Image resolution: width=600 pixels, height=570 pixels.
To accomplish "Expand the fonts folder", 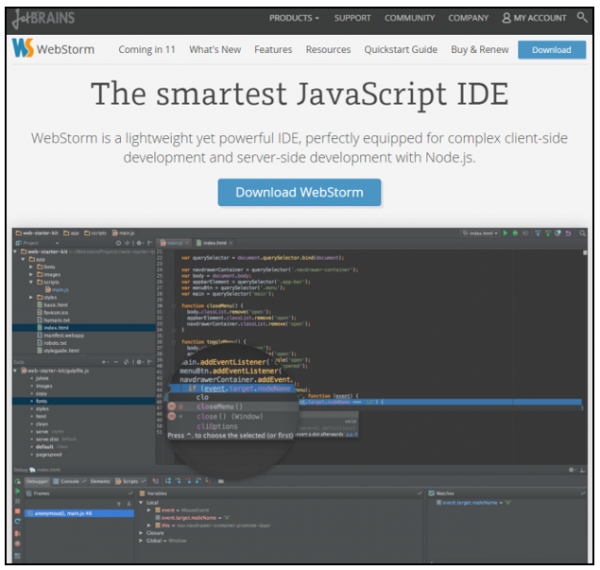I will 31,267.
